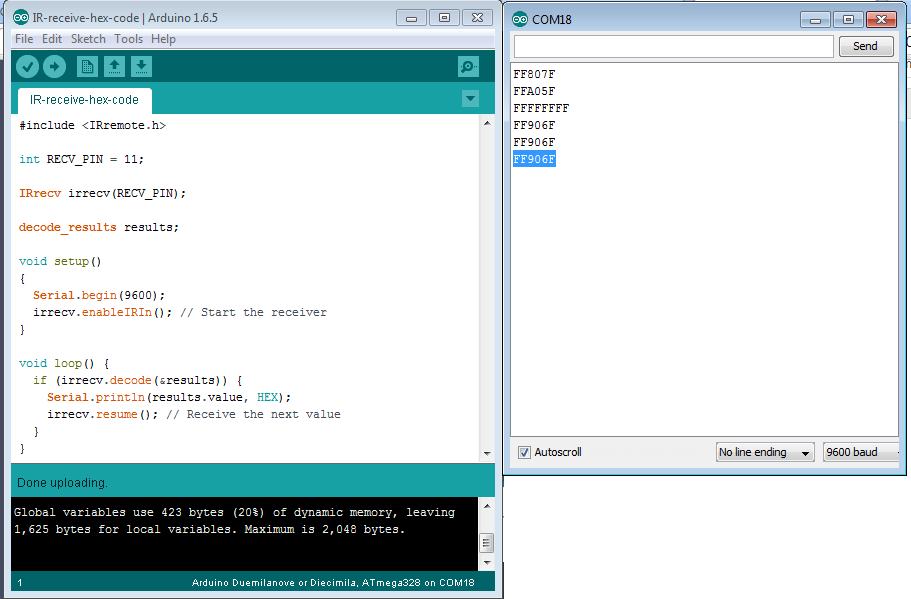Click the FFFFFFFF serial output line
The image size is (911, 599).
[x=541, y=108]
